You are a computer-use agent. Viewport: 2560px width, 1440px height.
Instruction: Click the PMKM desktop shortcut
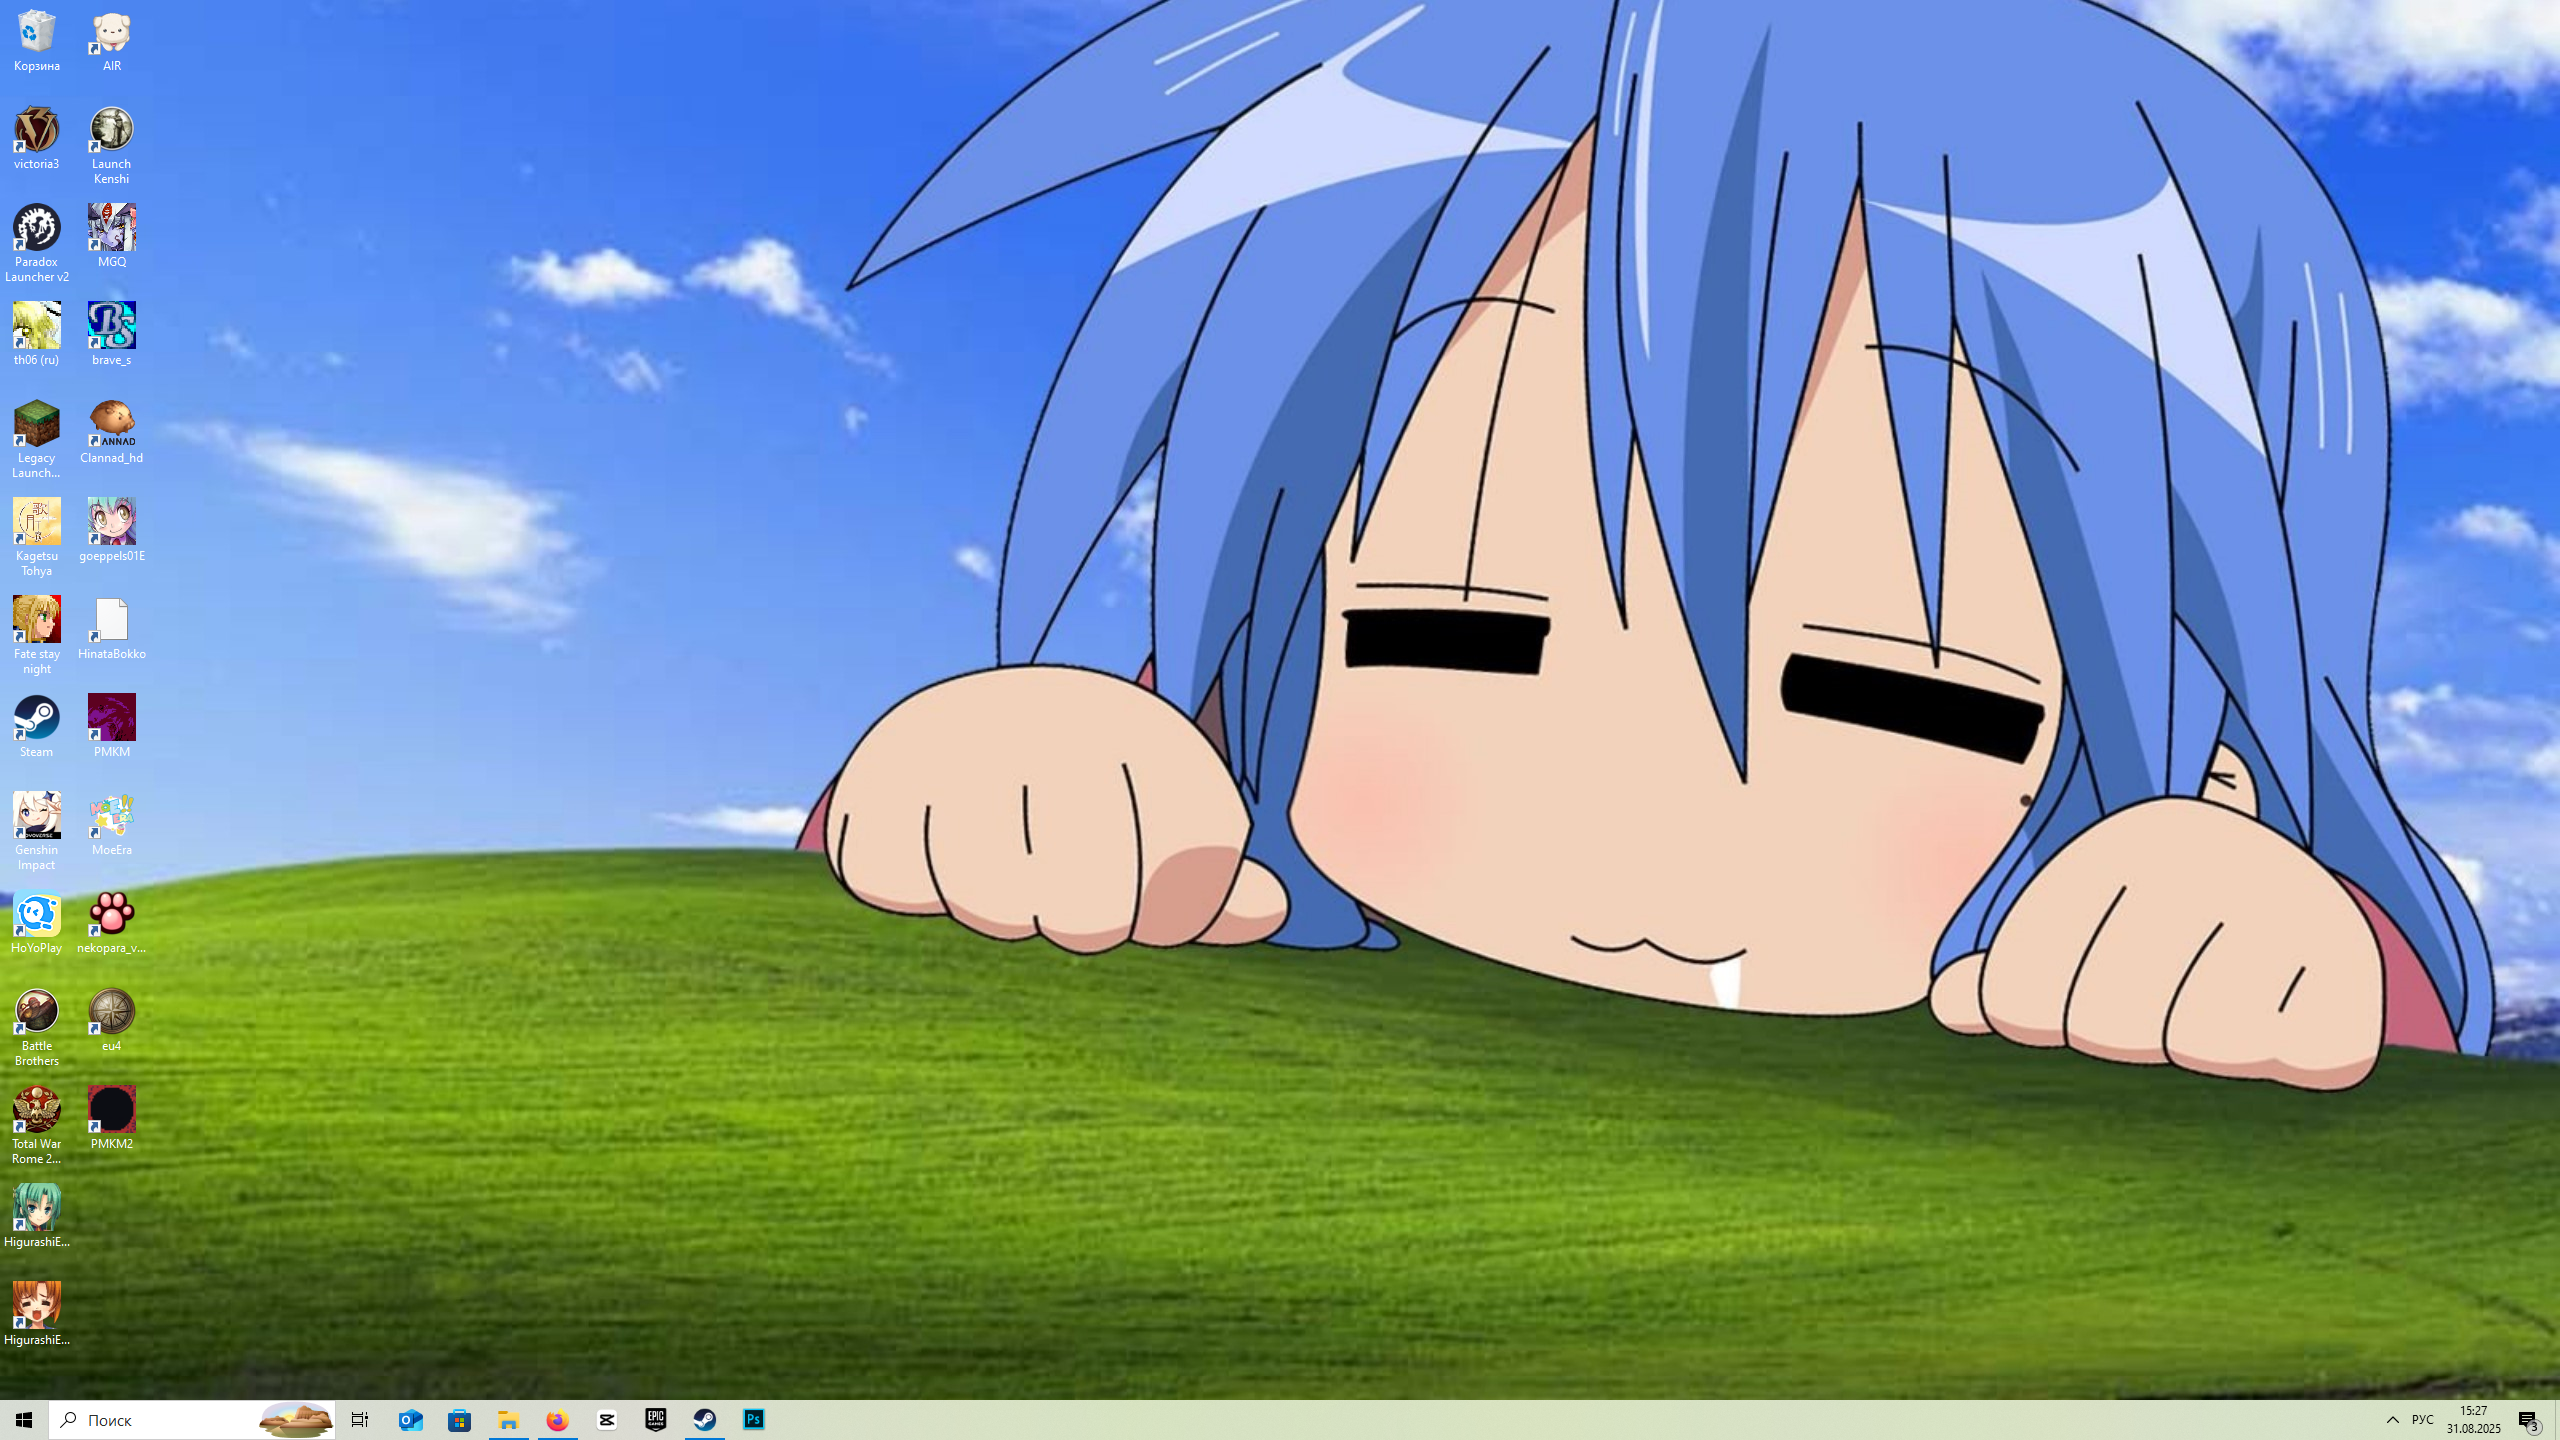pyautogui.click(x=112, y=727)
